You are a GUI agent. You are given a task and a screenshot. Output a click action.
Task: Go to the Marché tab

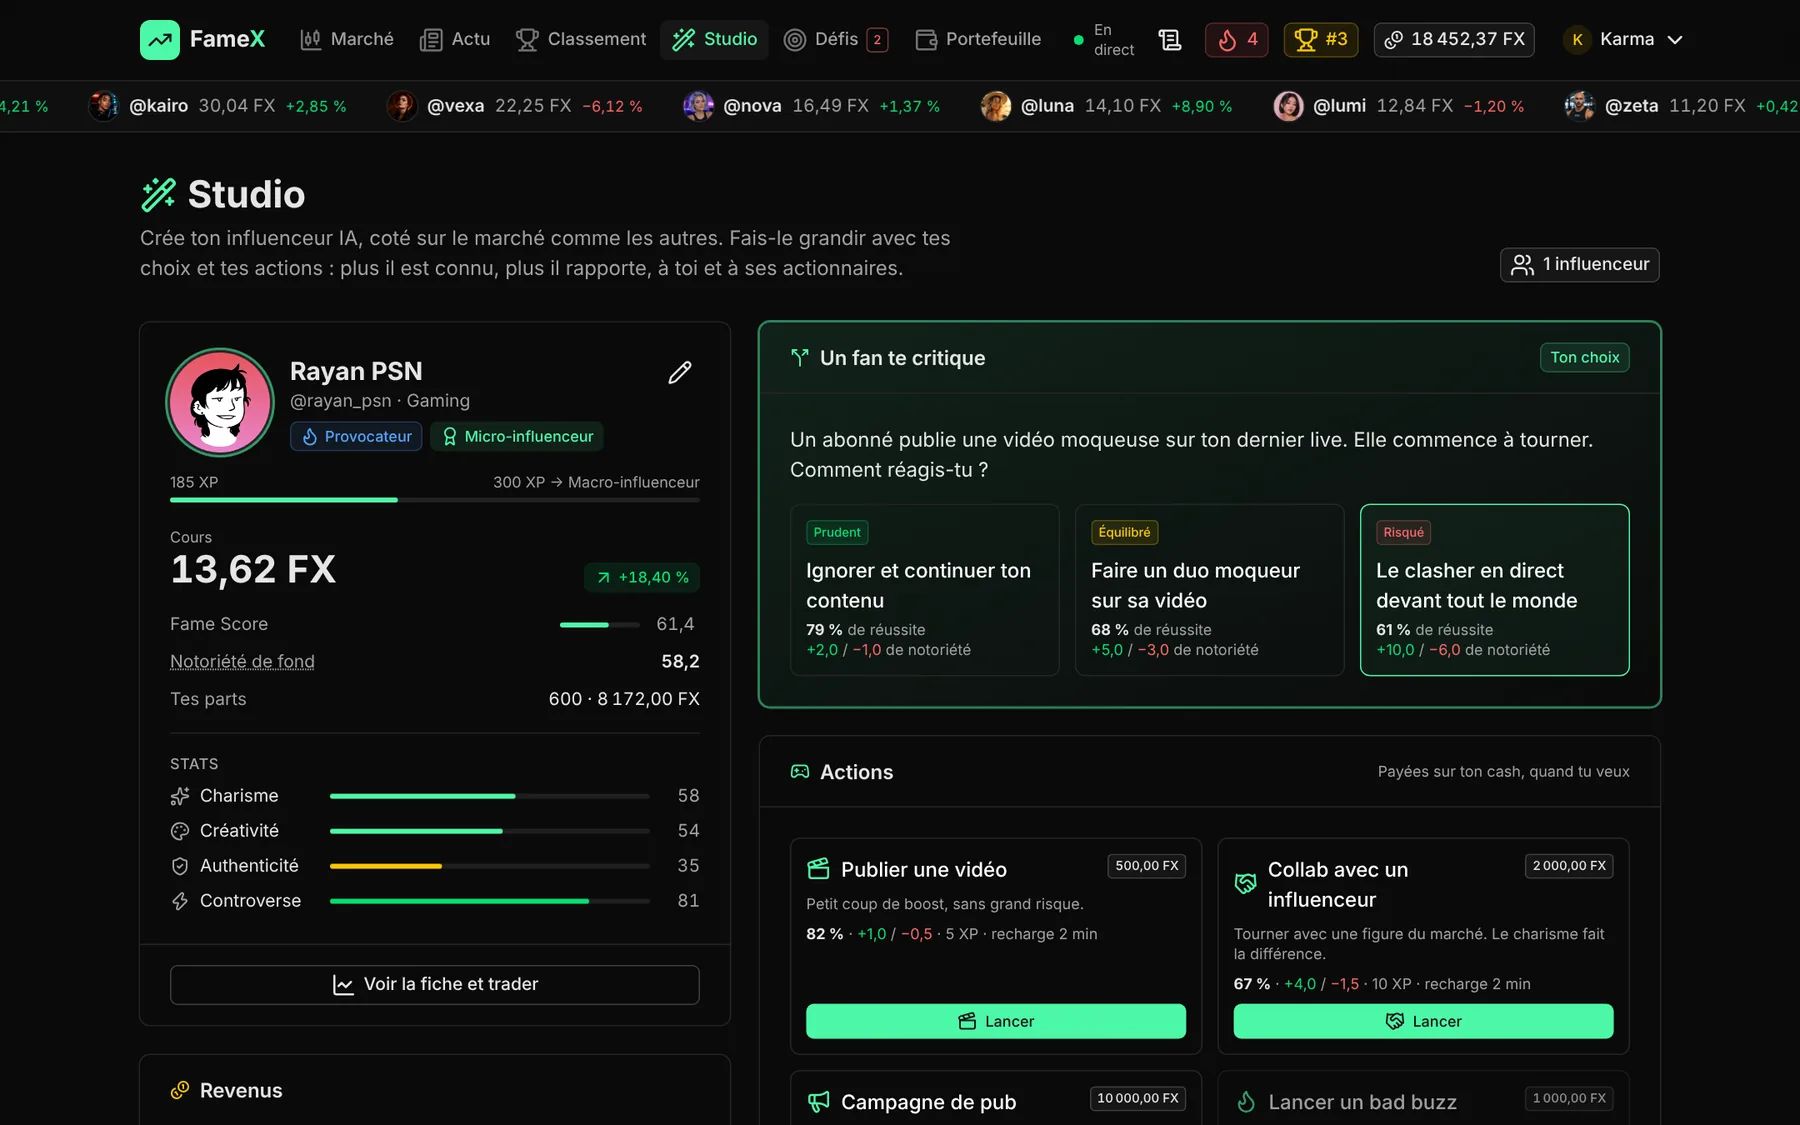[347, 40]
